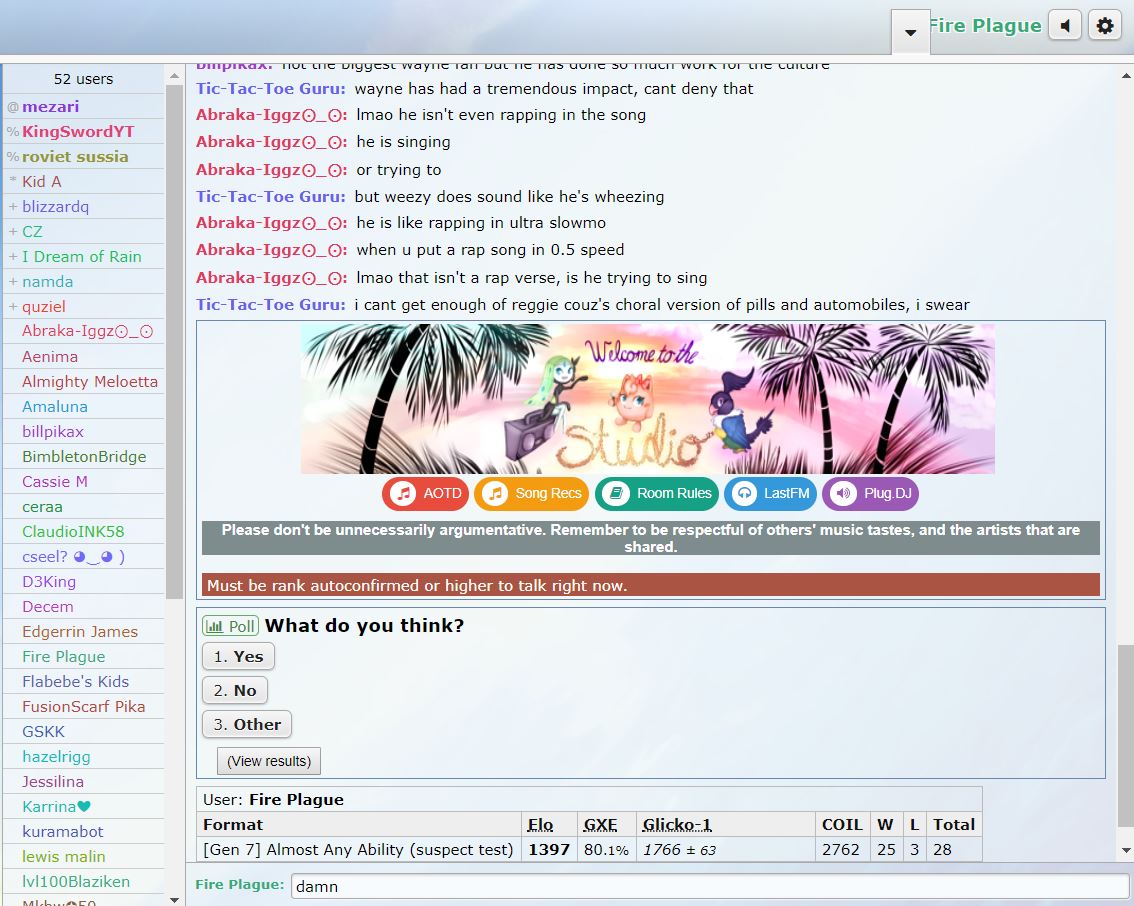Select user KingSwordYT in user list

coord(83,132)
